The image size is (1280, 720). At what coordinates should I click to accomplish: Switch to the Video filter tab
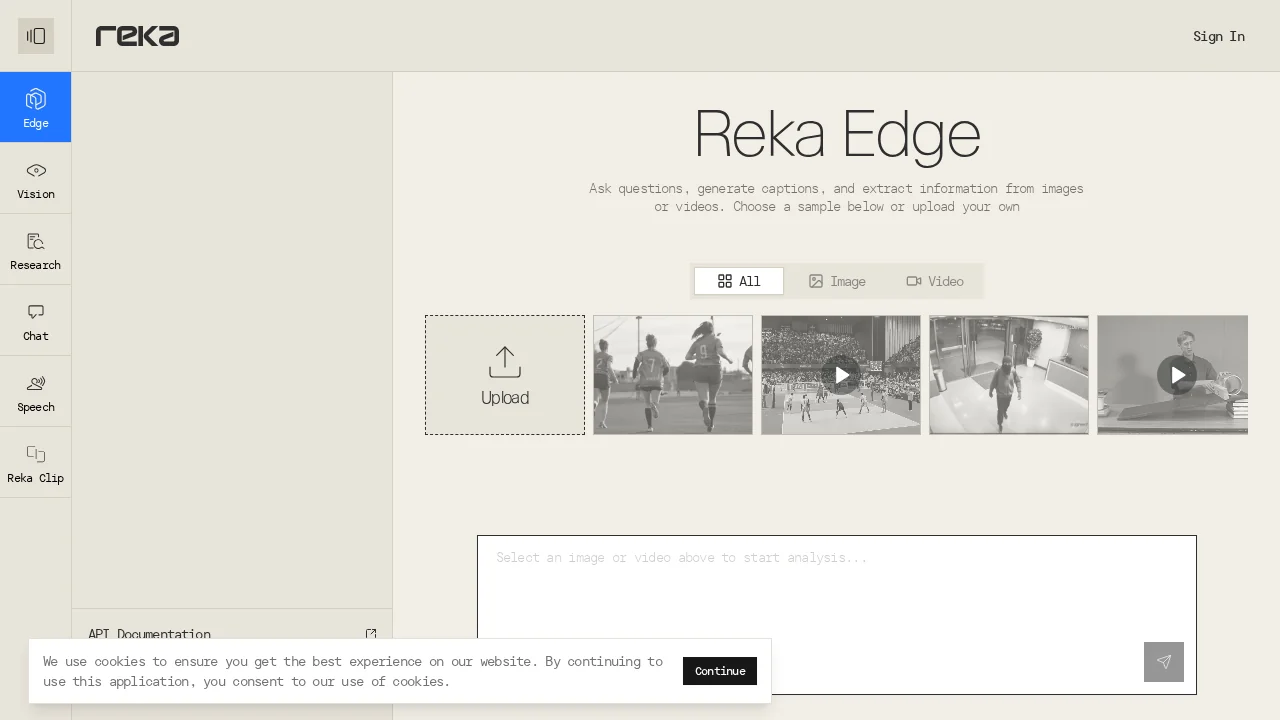point(934,281)
